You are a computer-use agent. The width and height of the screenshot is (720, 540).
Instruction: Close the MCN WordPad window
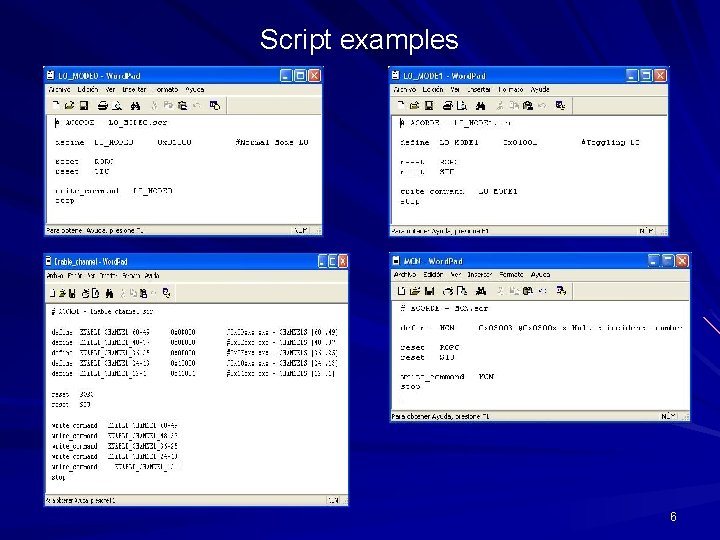click(682, 261)
